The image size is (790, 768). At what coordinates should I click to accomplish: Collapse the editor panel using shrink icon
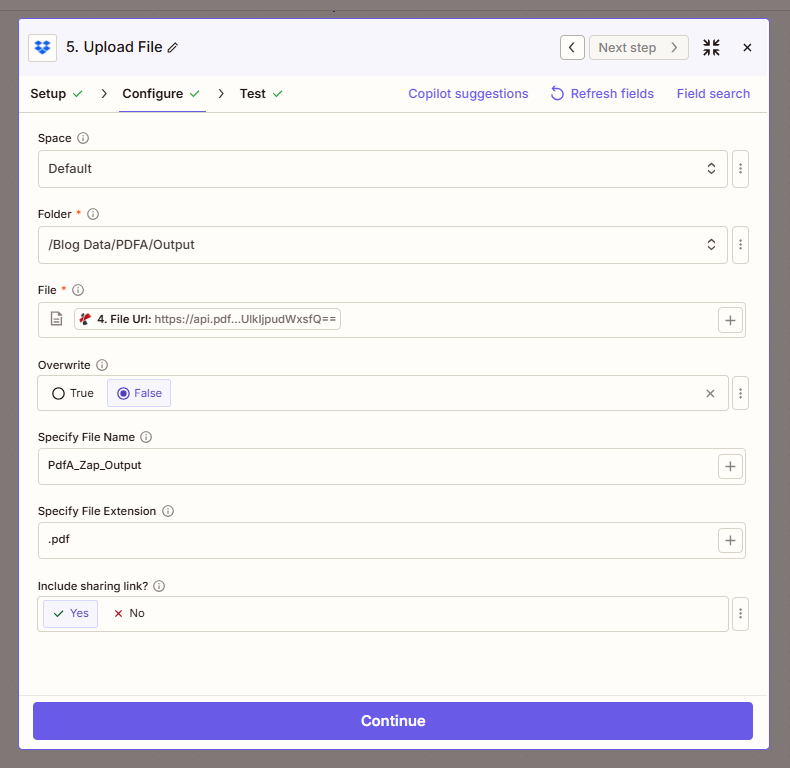click(711, 47)
